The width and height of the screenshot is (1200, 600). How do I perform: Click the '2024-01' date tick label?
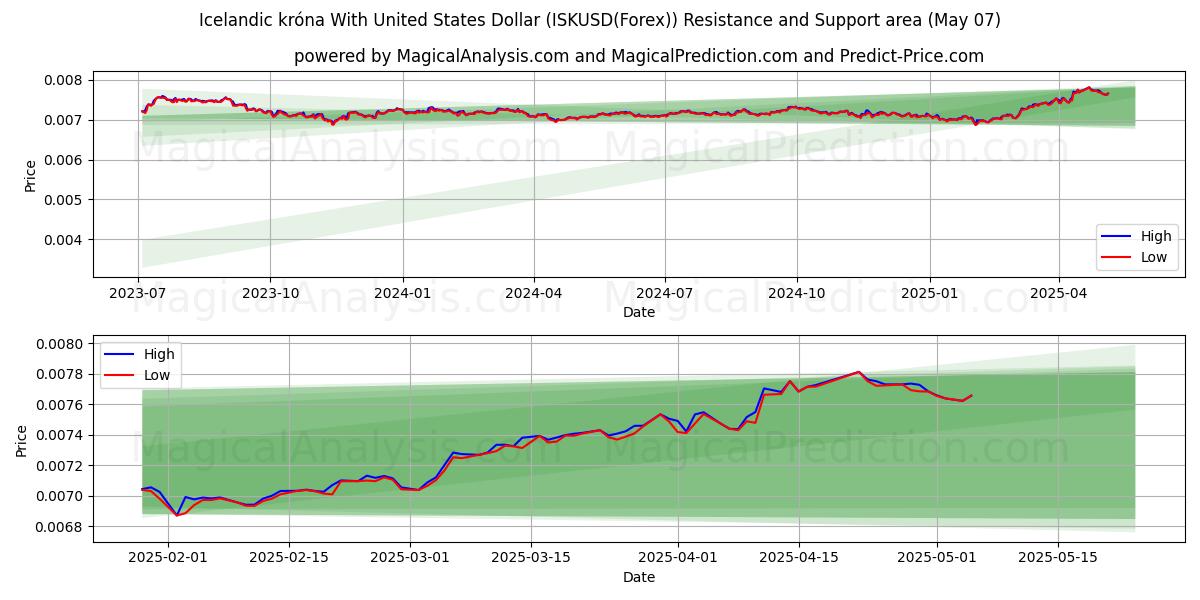click(x=403, y=294)
